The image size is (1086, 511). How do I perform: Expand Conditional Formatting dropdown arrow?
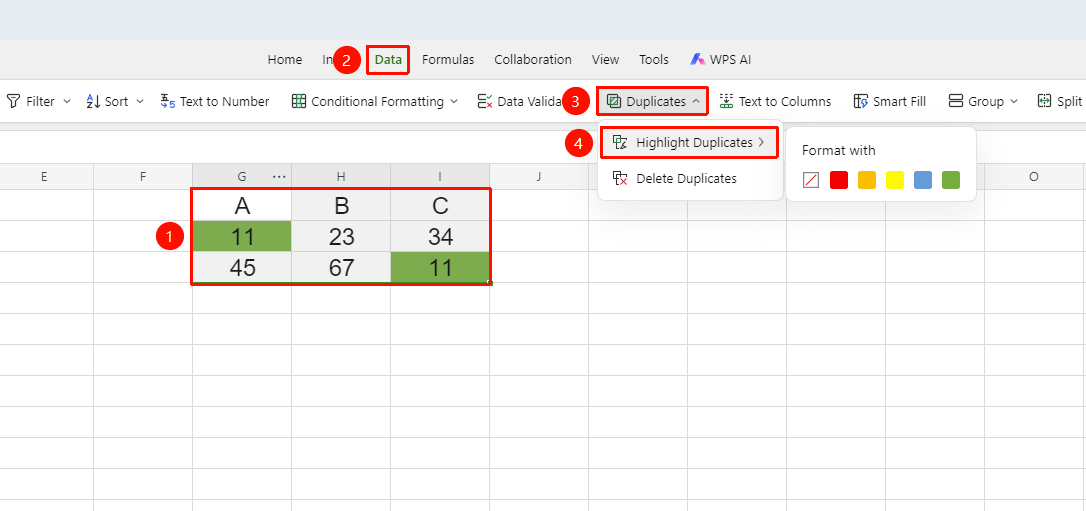click(x=454, y=101)
